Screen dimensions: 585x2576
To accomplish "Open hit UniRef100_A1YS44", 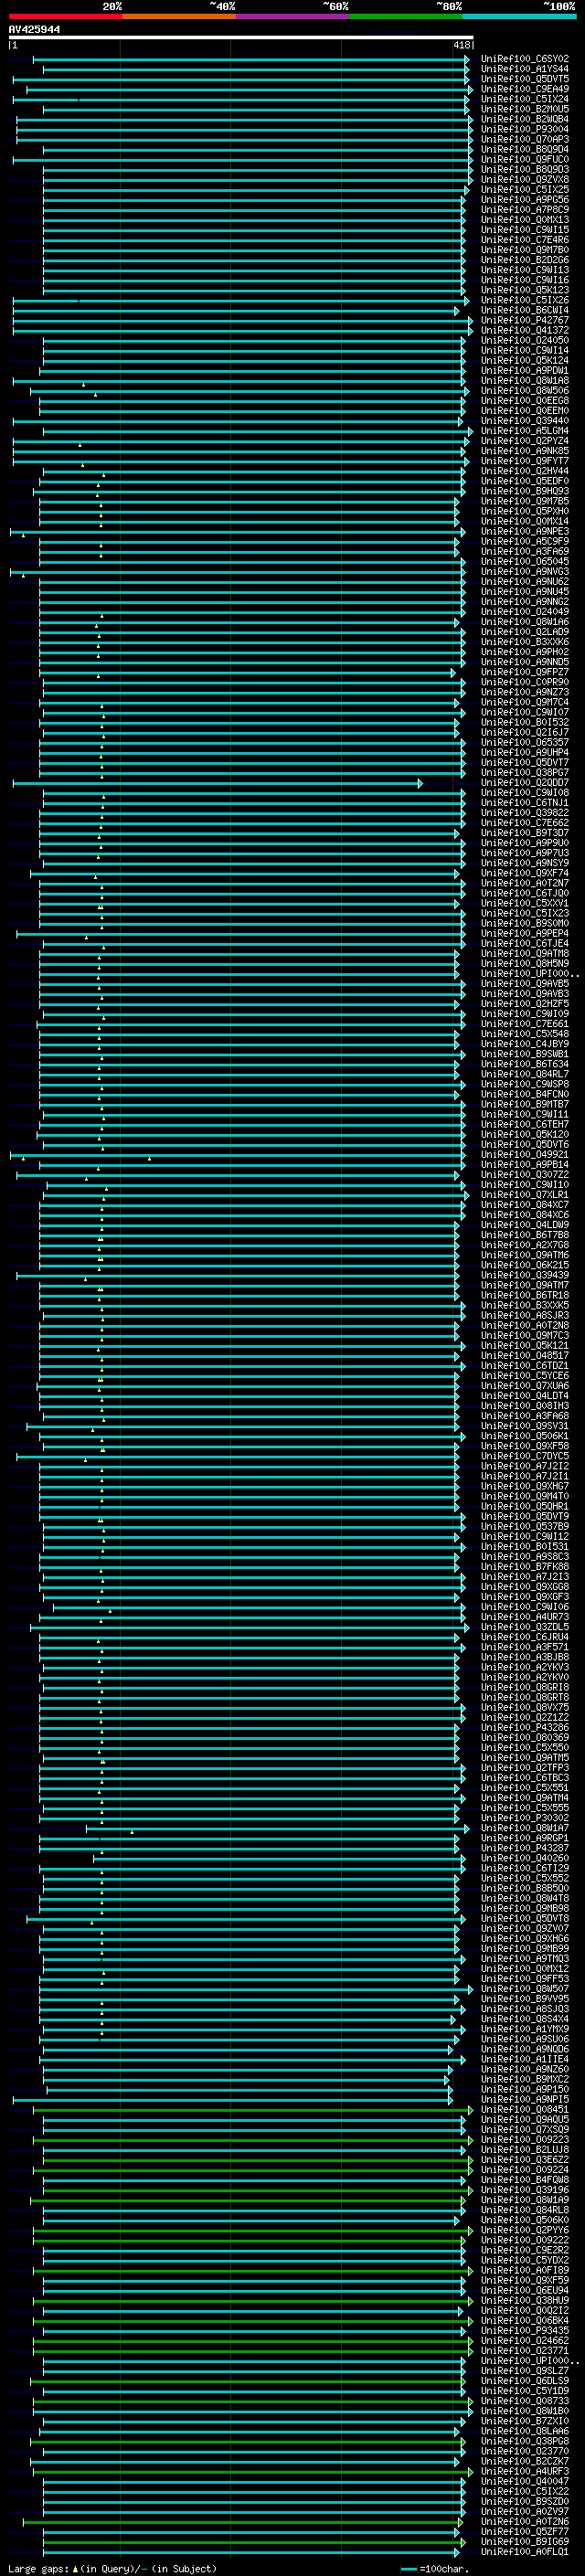I will [525, 69].
